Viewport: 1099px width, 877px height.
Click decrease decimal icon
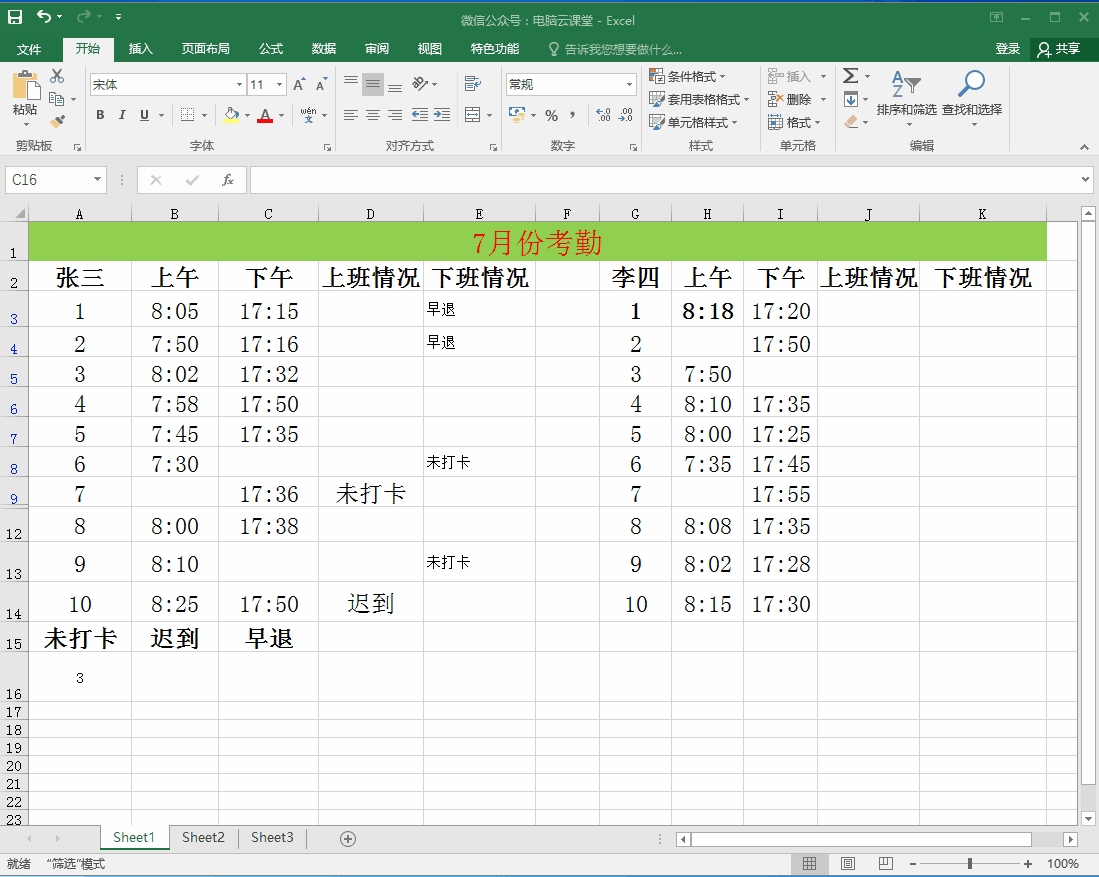(x=626, y=116)
